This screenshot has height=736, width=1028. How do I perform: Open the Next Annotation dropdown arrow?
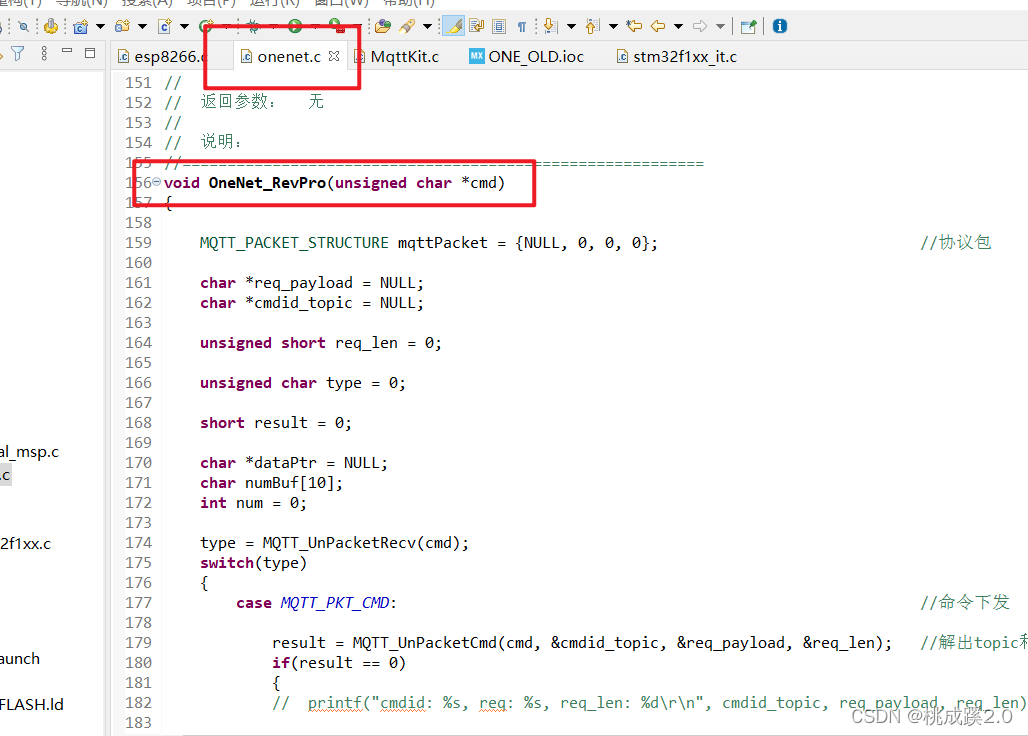coord(571,26)
